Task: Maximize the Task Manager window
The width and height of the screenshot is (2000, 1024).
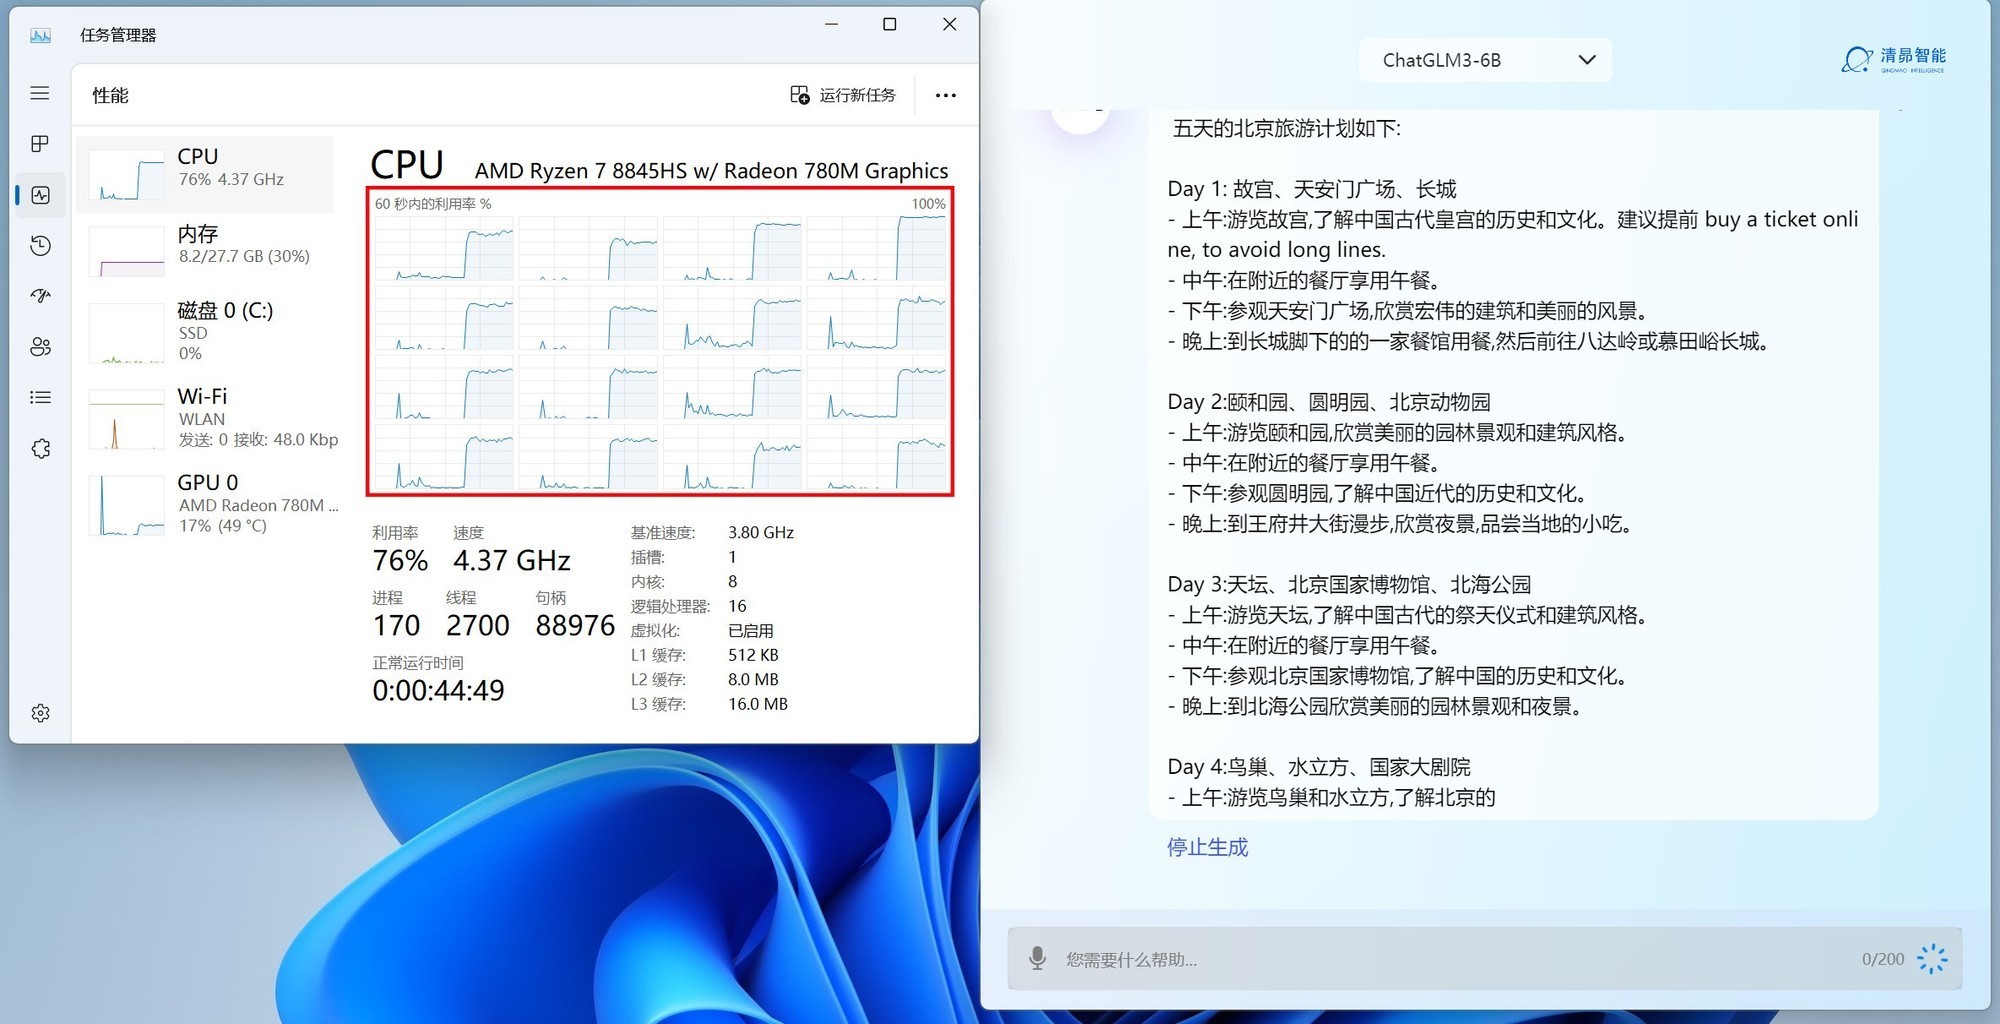Action: (x=889, y=24)
